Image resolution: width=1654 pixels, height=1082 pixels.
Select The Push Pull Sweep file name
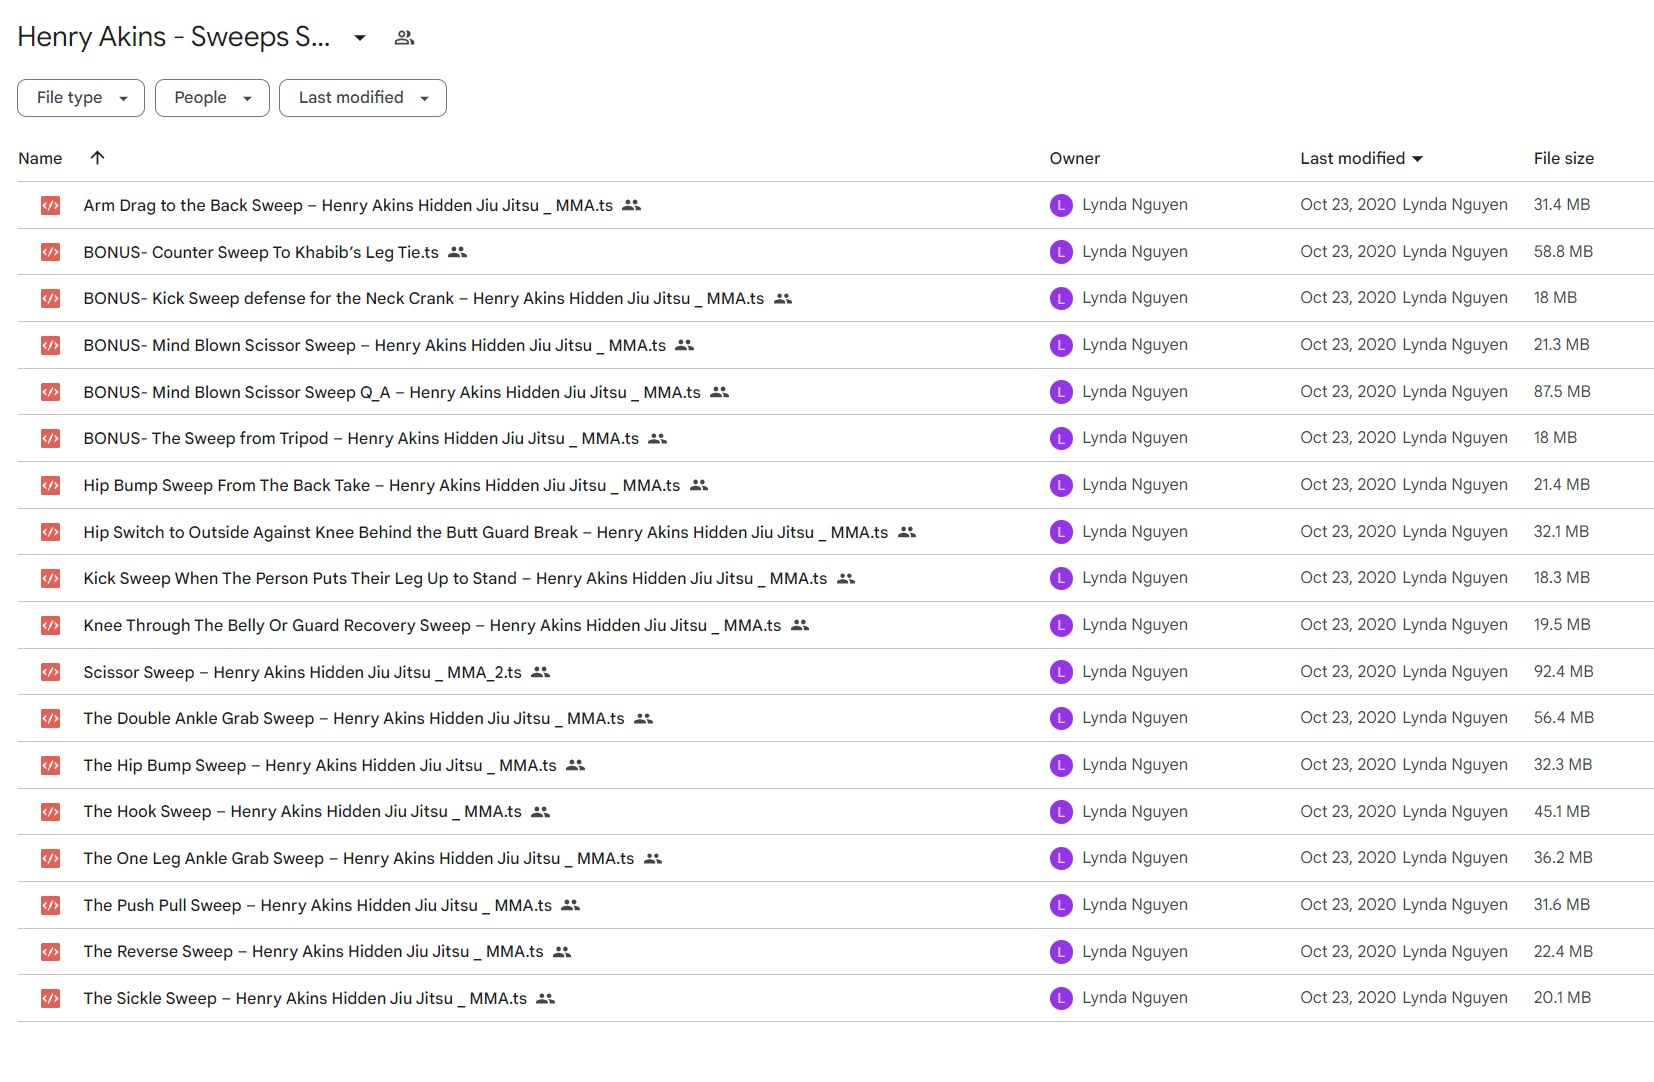pos(318,905)
